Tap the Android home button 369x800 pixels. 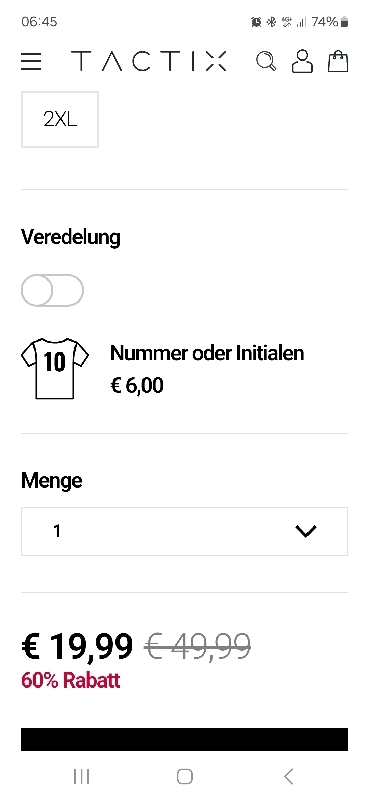[185, 777]
